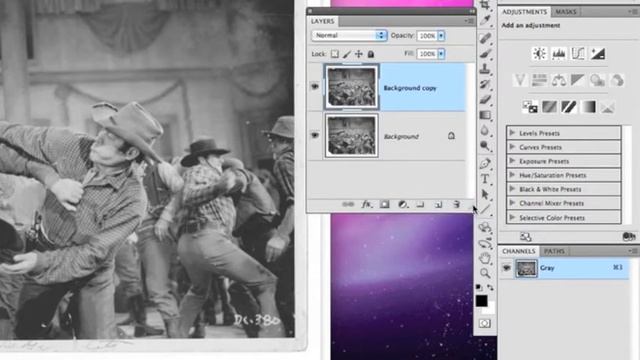640x360 pixels.
Task: Toggle lock transparent pixels
Action: click(x=335, y=54)
